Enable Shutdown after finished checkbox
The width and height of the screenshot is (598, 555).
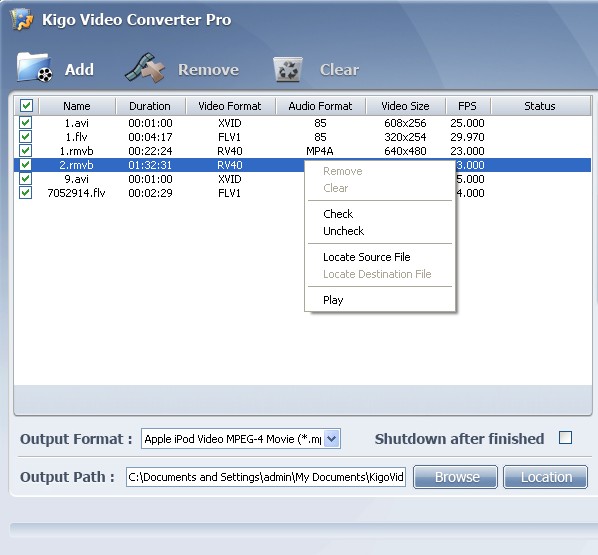point(565,438)
